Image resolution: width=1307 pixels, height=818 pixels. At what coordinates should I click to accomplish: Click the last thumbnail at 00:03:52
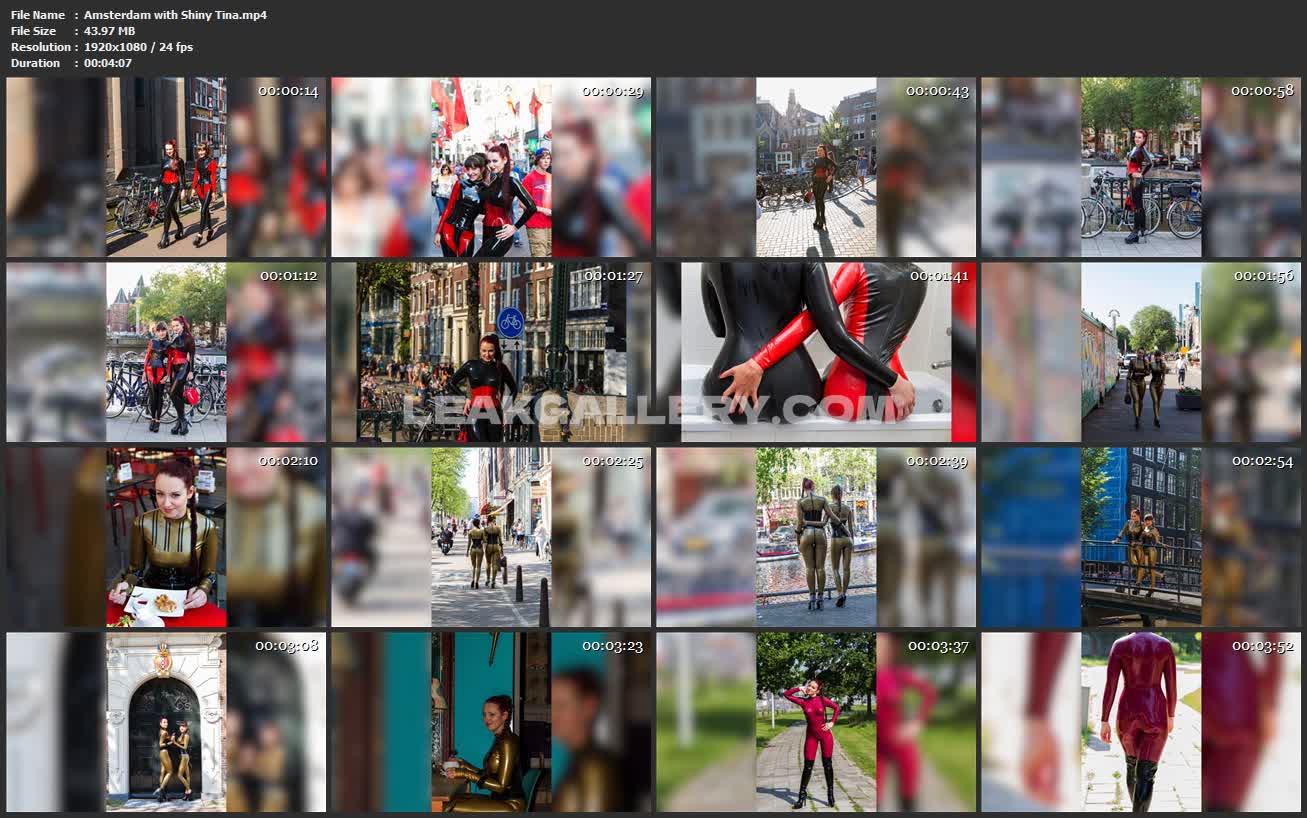coord(1141,722)
